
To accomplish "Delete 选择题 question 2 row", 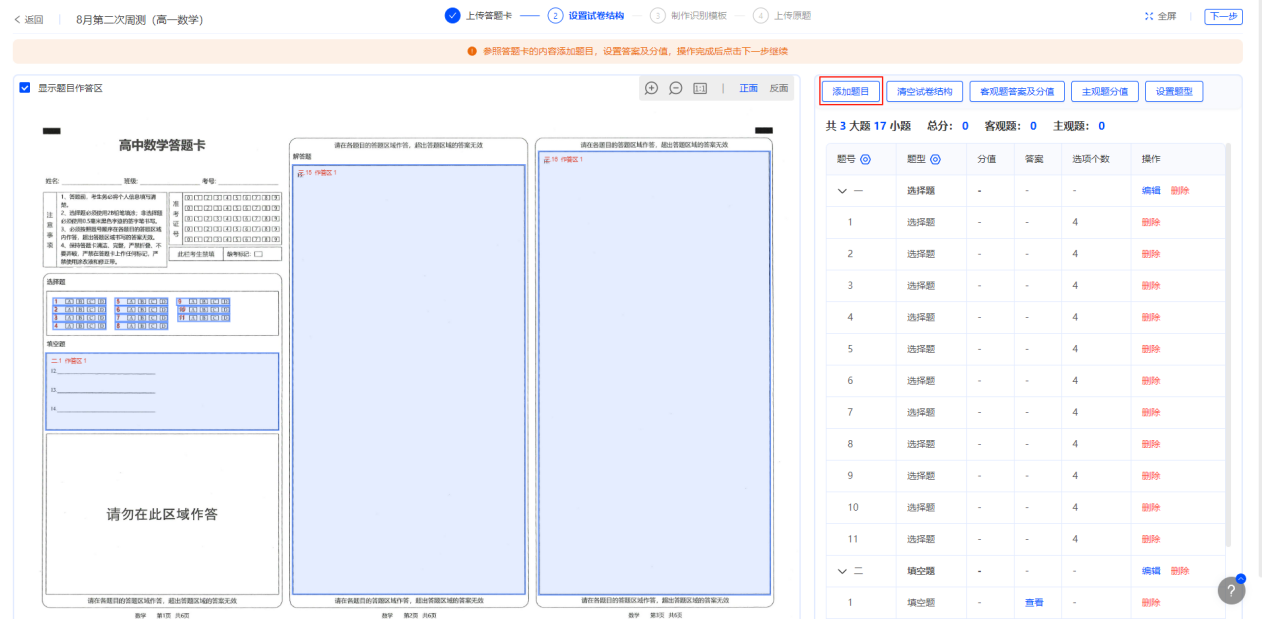I will (x=1151, y=254).
